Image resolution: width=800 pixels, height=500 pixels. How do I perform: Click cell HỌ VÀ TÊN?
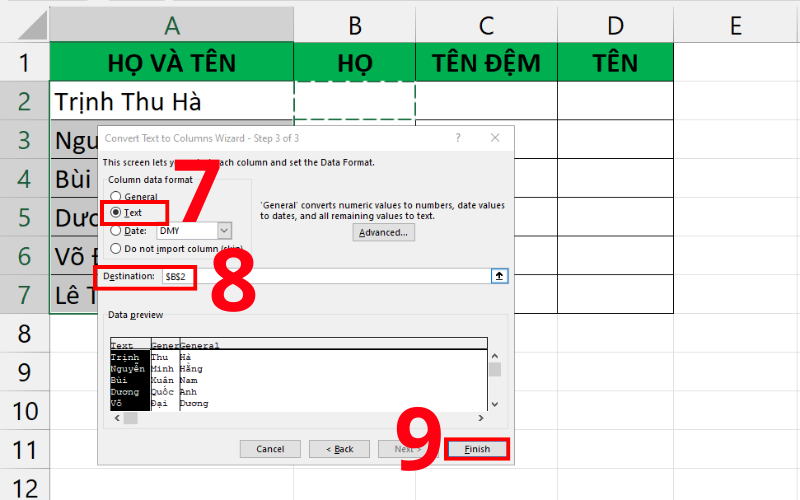171,62
